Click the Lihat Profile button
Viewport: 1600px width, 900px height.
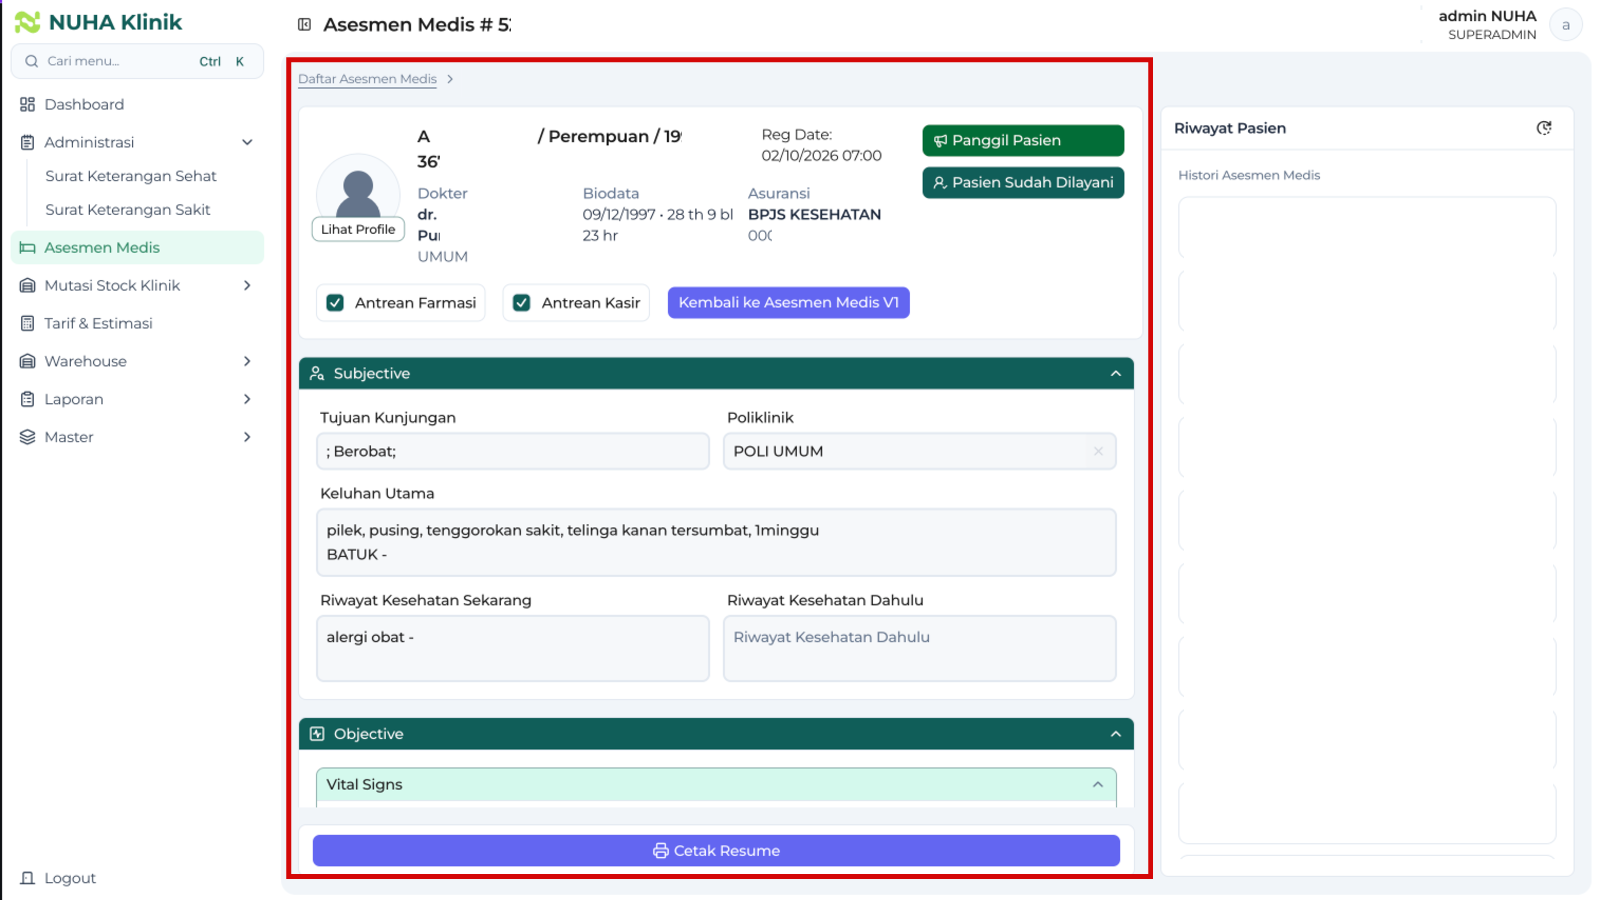(358, 229)
